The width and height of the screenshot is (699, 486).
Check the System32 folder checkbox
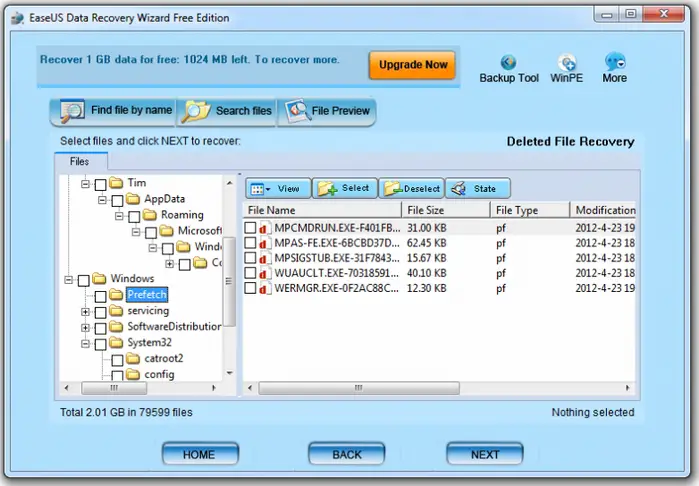point(101,345)
